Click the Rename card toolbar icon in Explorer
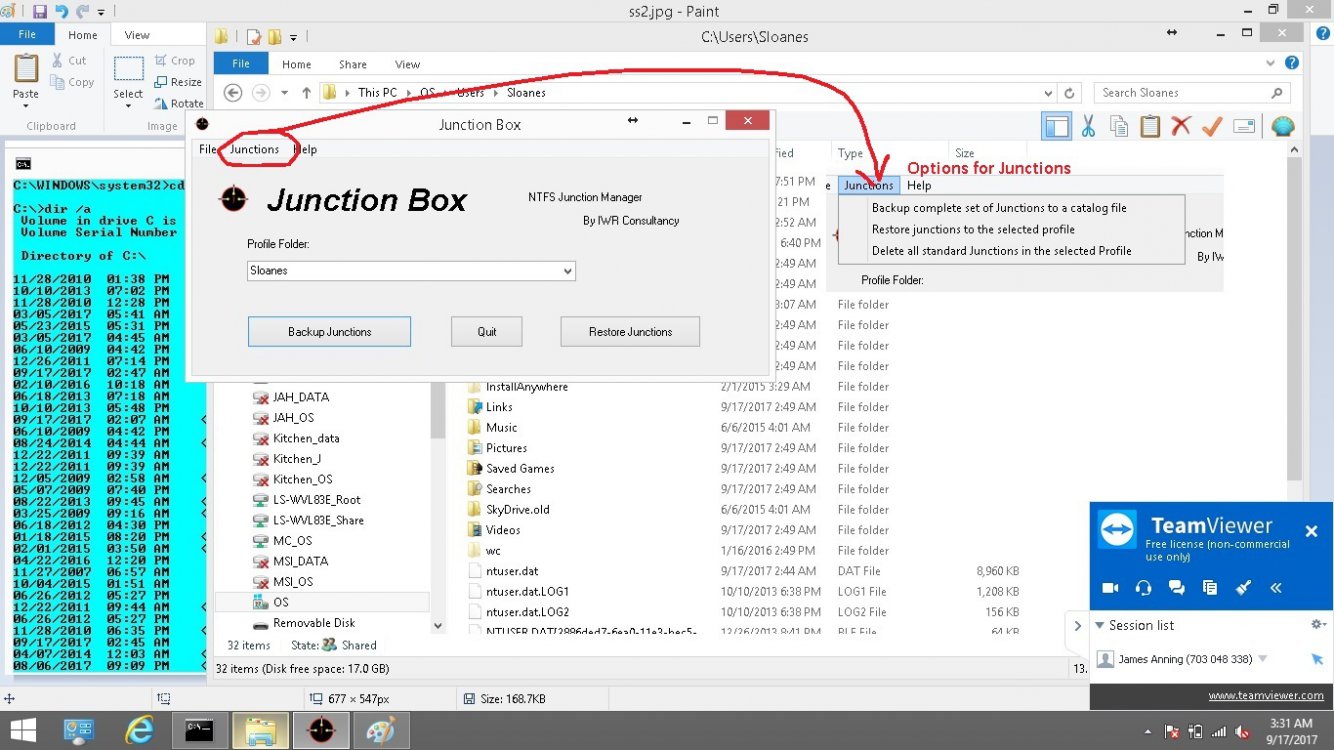Screen dimensions: 1334x750 (1244, 126)
